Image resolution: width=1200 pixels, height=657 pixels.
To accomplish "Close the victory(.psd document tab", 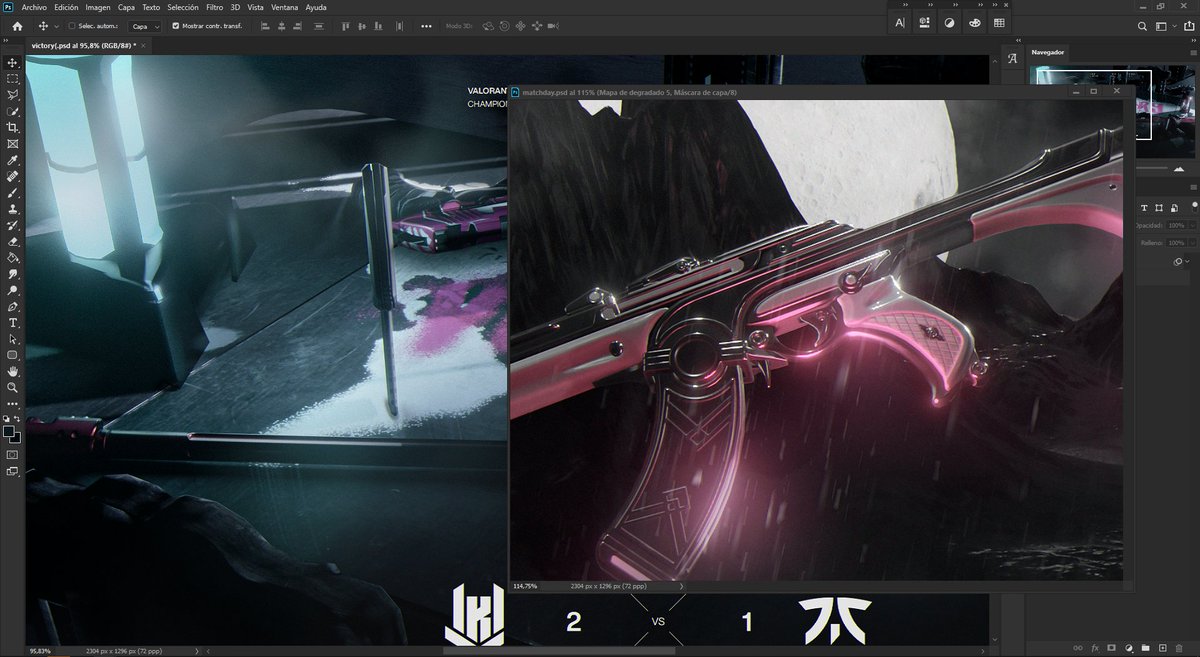I will pos(144,46).
